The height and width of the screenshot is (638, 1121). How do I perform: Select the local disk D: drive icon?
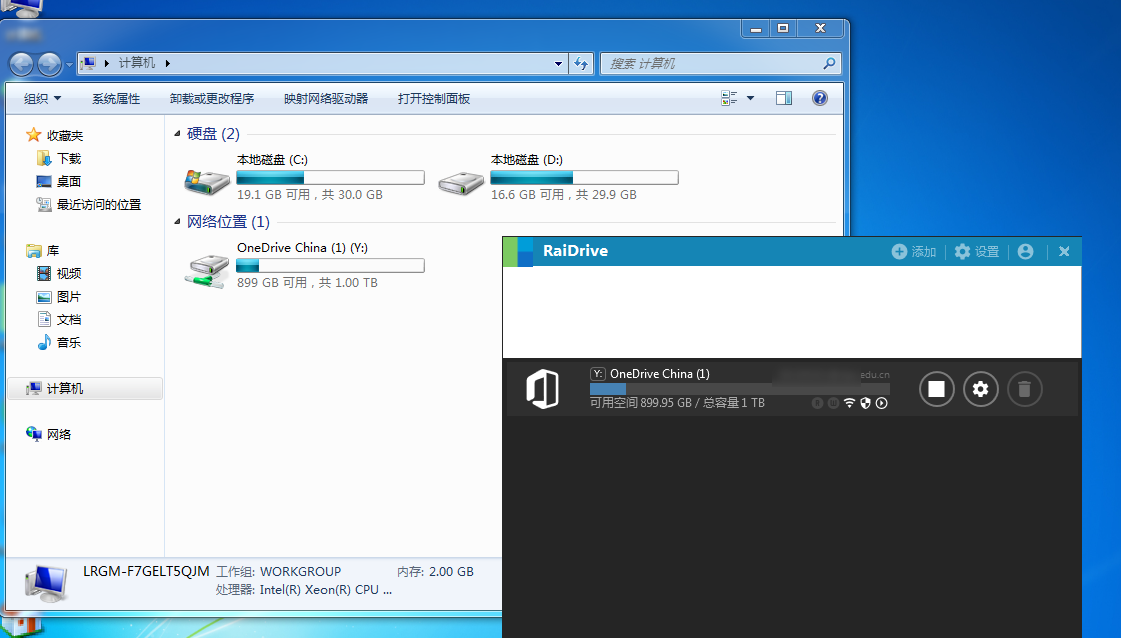pos(461,182)
